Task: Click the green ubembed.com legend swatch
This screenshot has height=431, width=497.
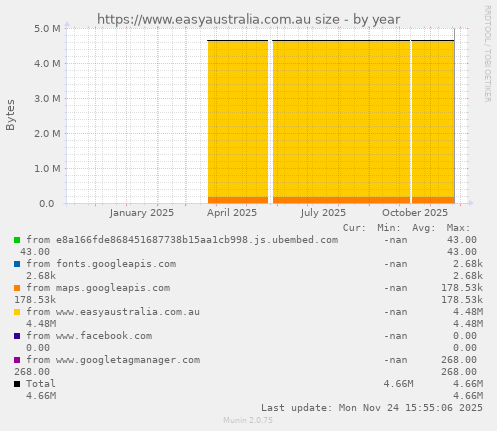Action: [x=17, y=240]
